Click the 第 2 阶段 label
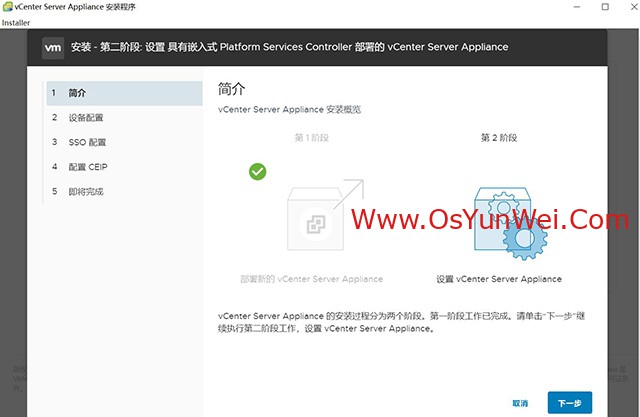 [499, 138]
